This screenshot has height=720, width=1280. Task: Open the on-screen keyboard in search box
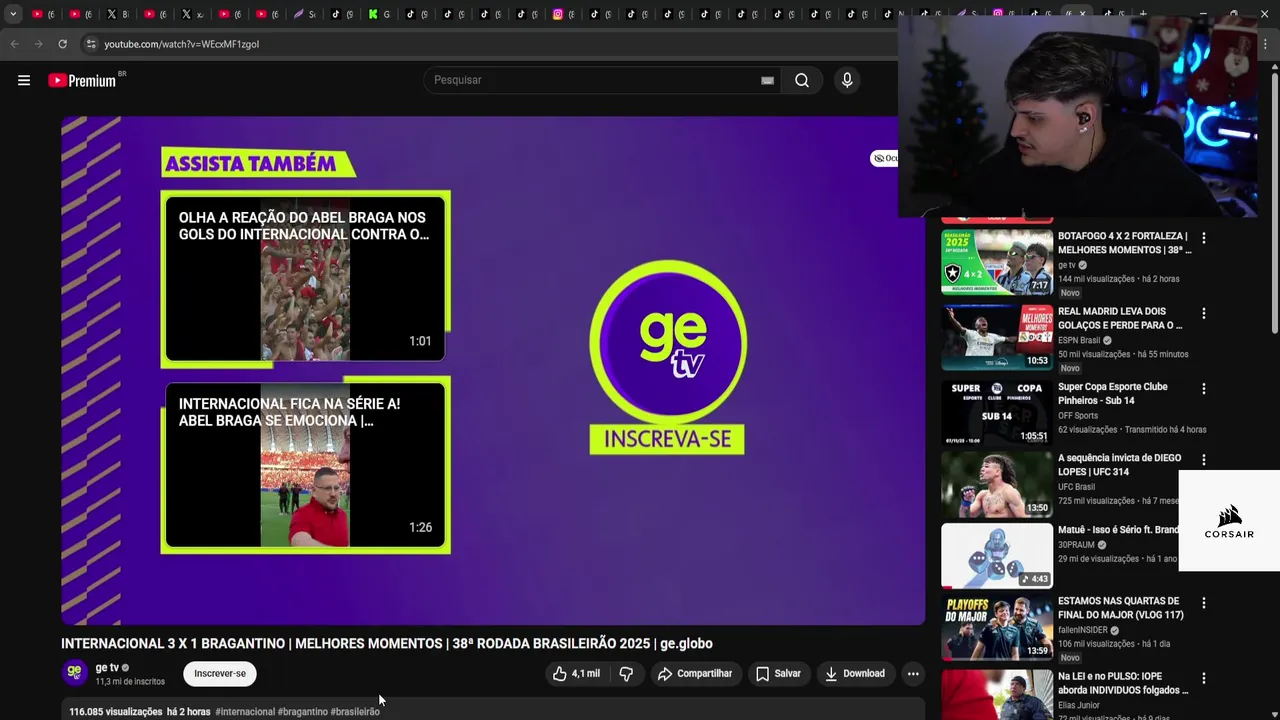[767, 81]
